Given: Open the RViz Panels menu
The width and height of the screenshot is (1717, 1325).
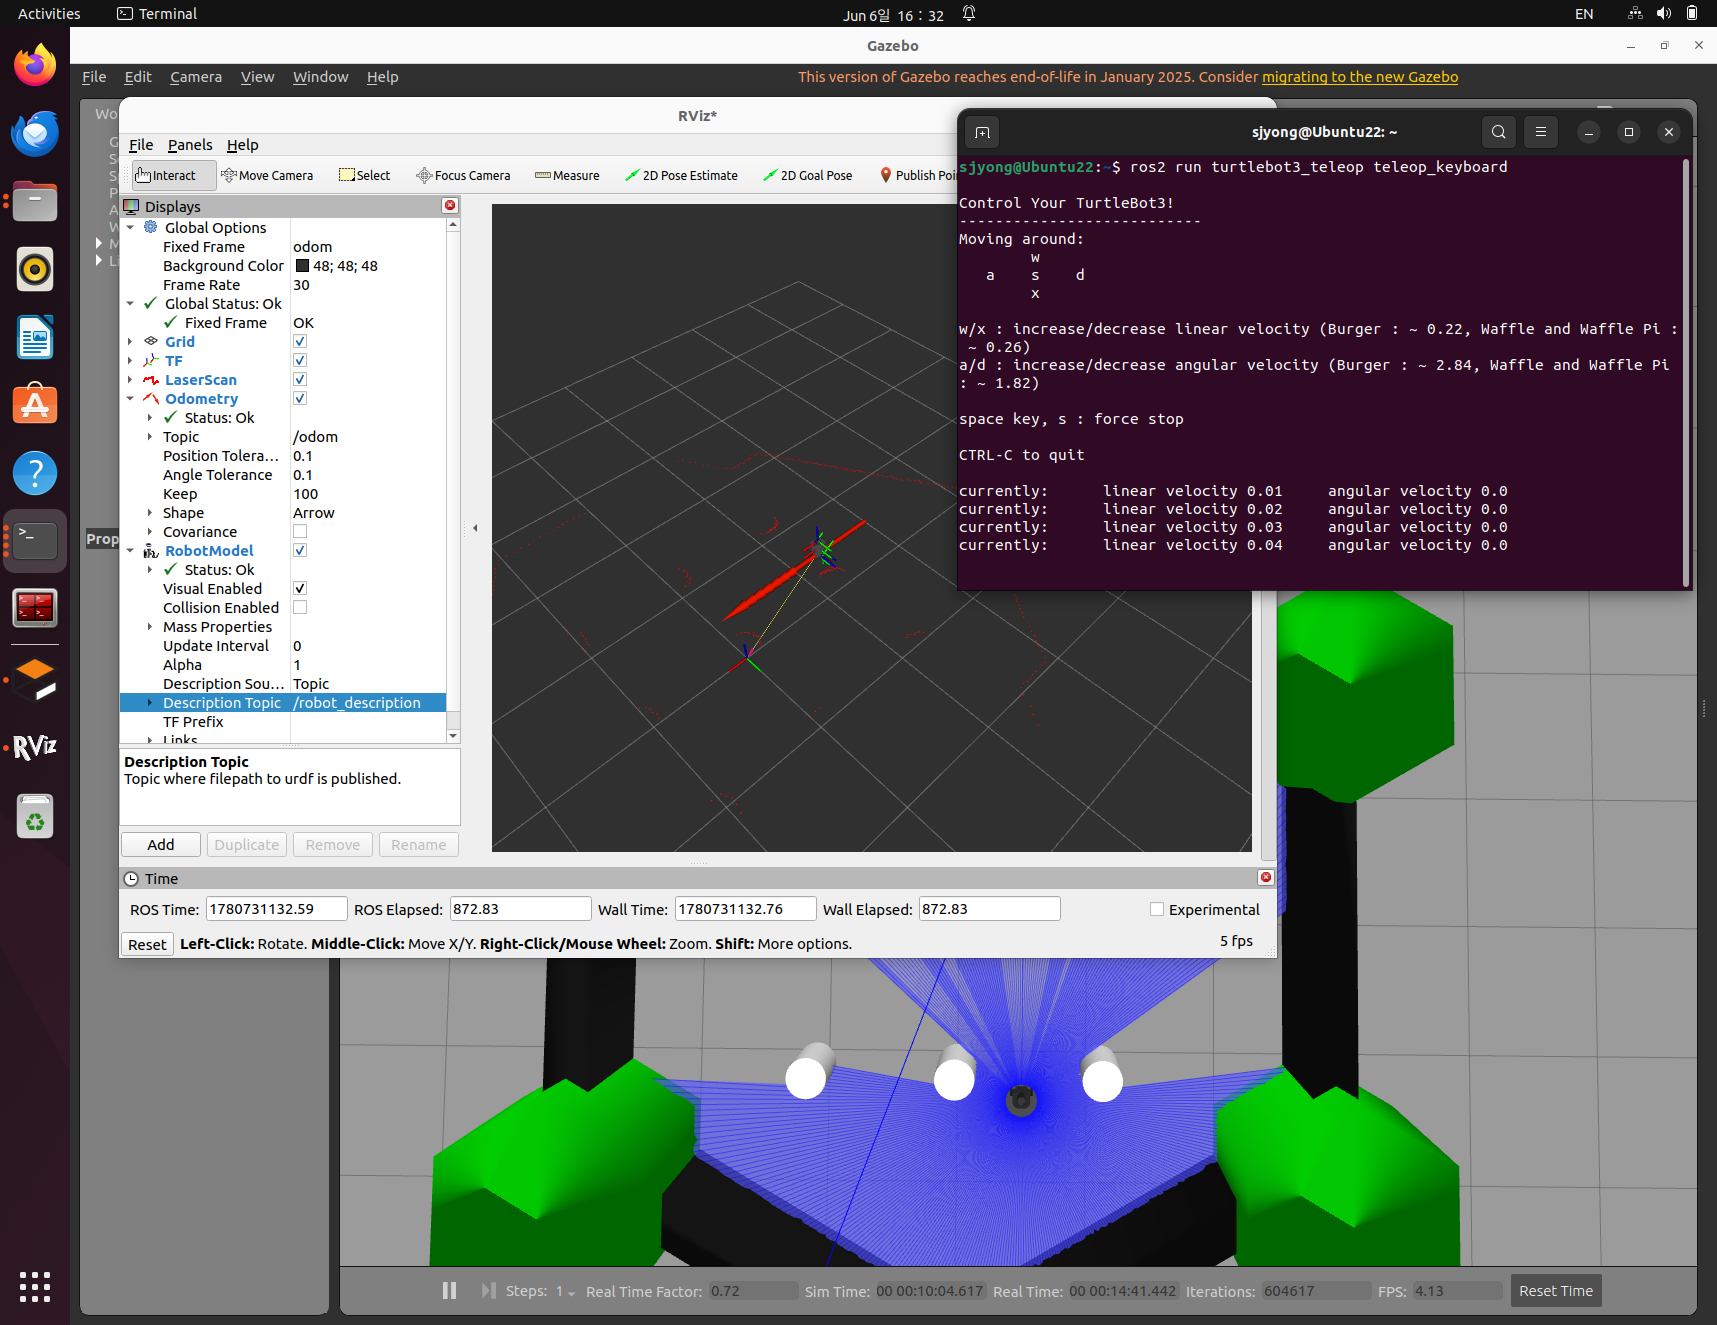Looking at the screenshot, I should (x=190, y=145).
